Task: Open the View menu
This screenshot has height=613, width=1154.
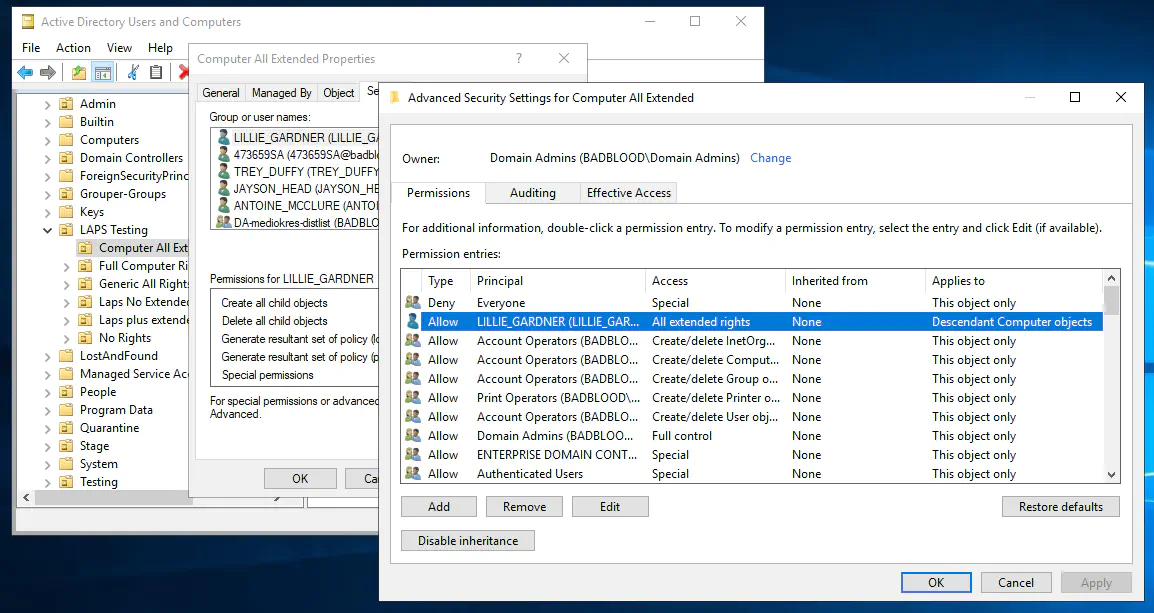Action: (x=119, y=48)
